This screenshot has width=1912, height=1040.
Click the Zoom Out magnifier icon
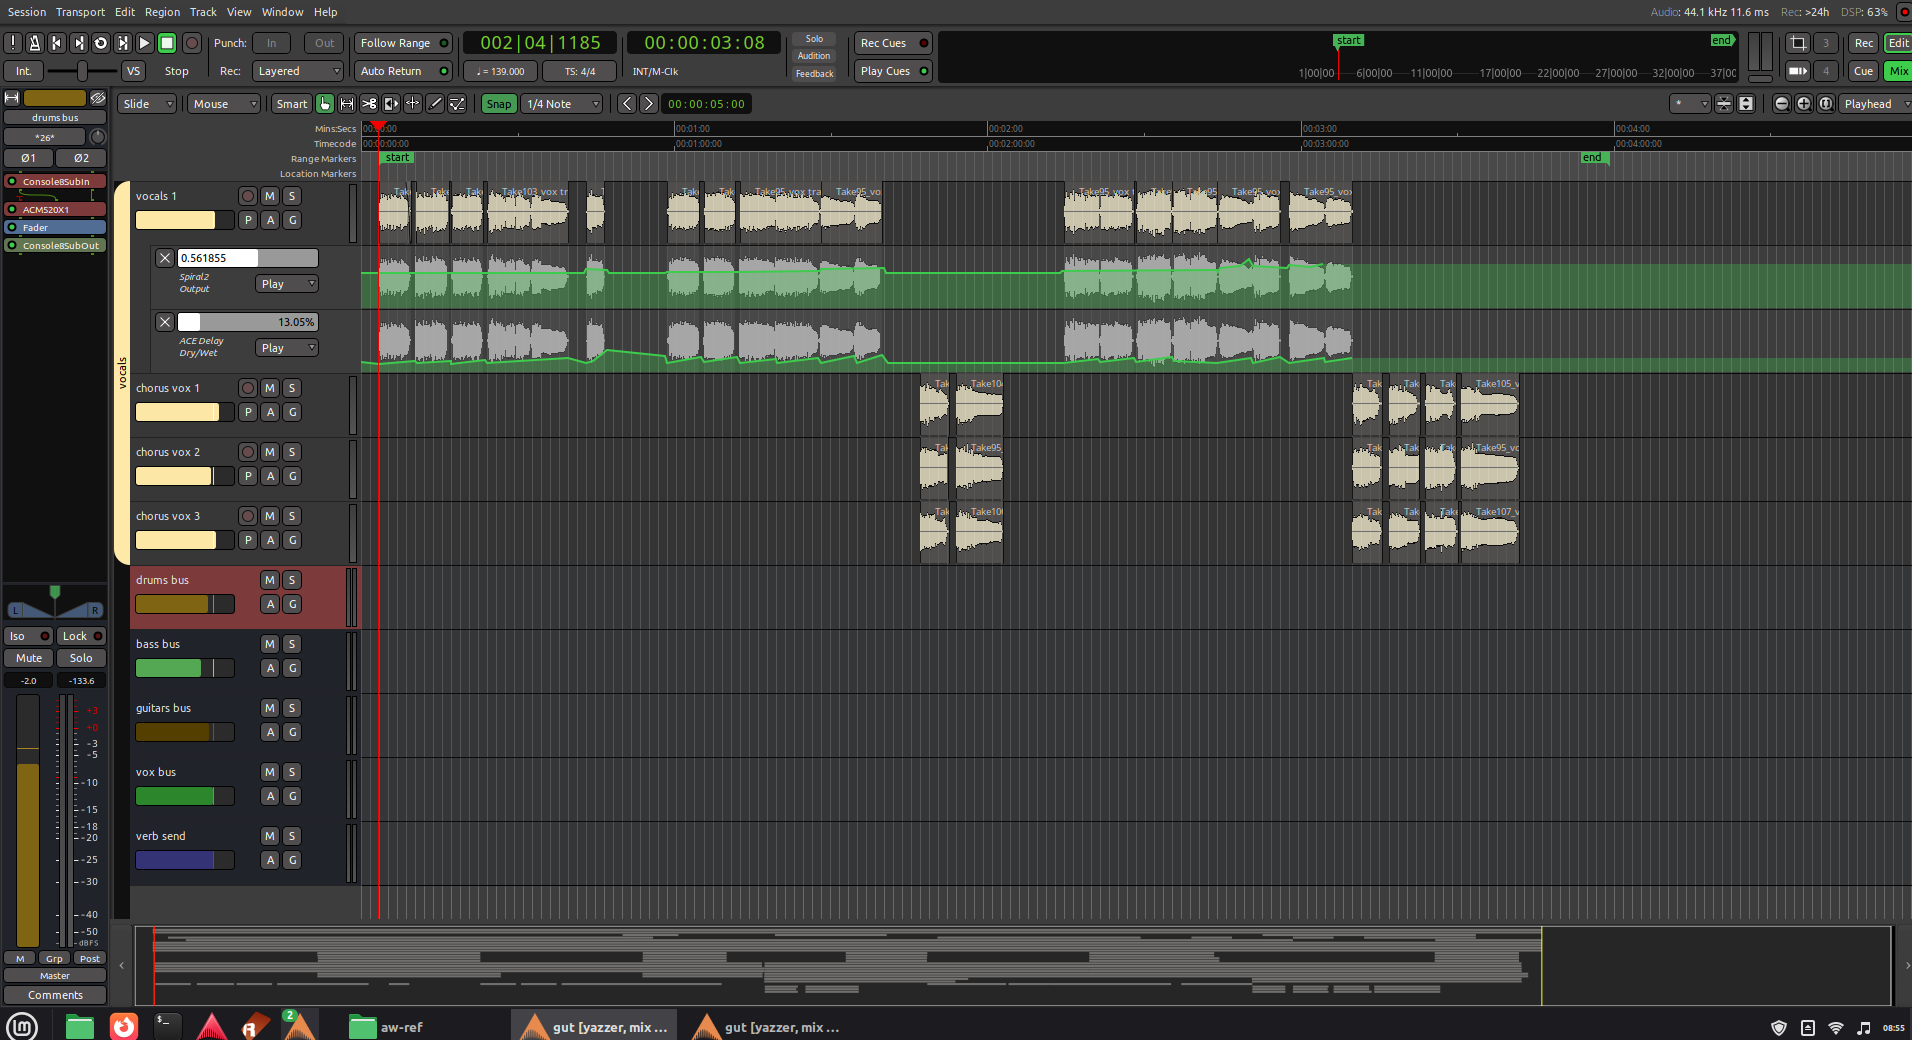pos(1782,104)
